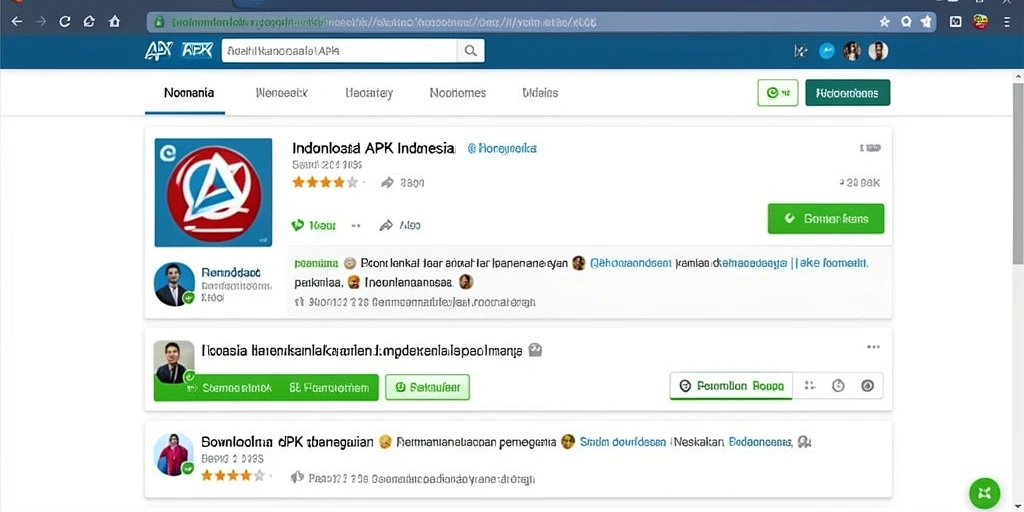Switch to the Noonania tab
Screen dimensions: 1024x512
coord(189,93)
